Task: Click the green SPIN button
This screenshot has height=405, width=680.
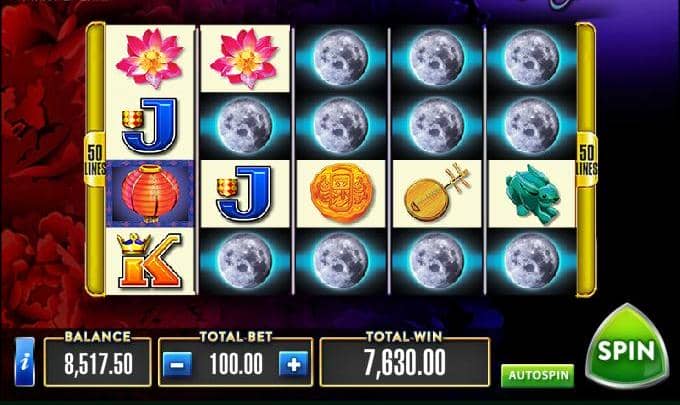Action: (627, 347)
